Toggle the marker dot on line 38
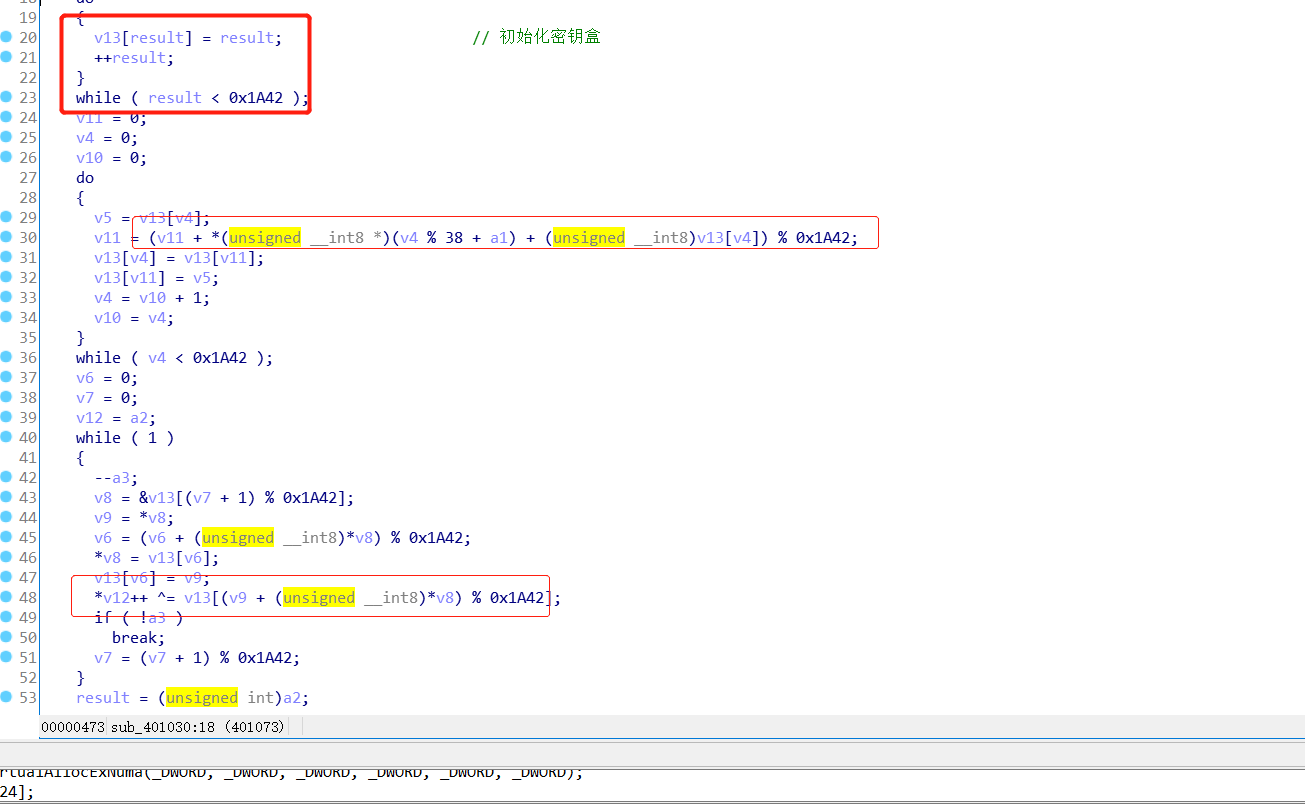The height and width of the screenshot is (809, 1305). point(6,397)
